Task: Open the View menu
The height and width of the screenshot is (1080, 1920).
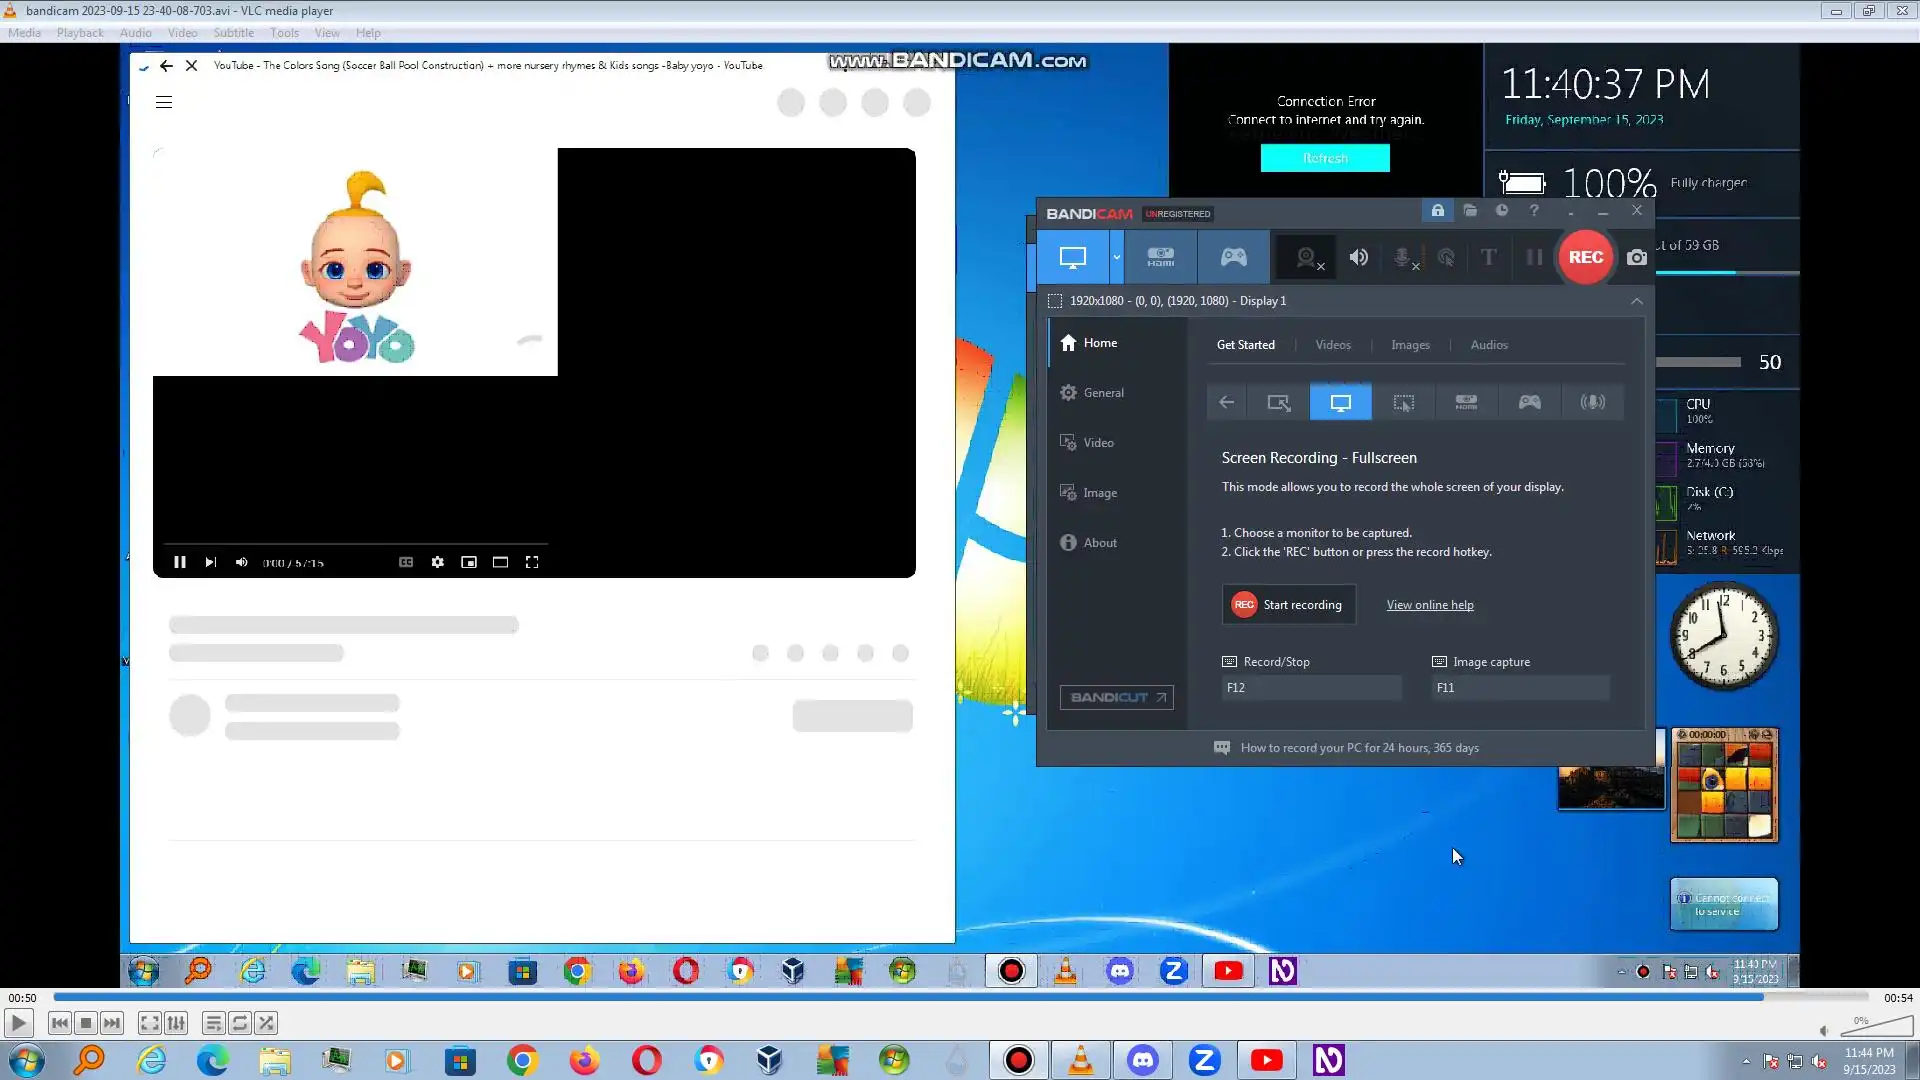Action: click(327, 33)
